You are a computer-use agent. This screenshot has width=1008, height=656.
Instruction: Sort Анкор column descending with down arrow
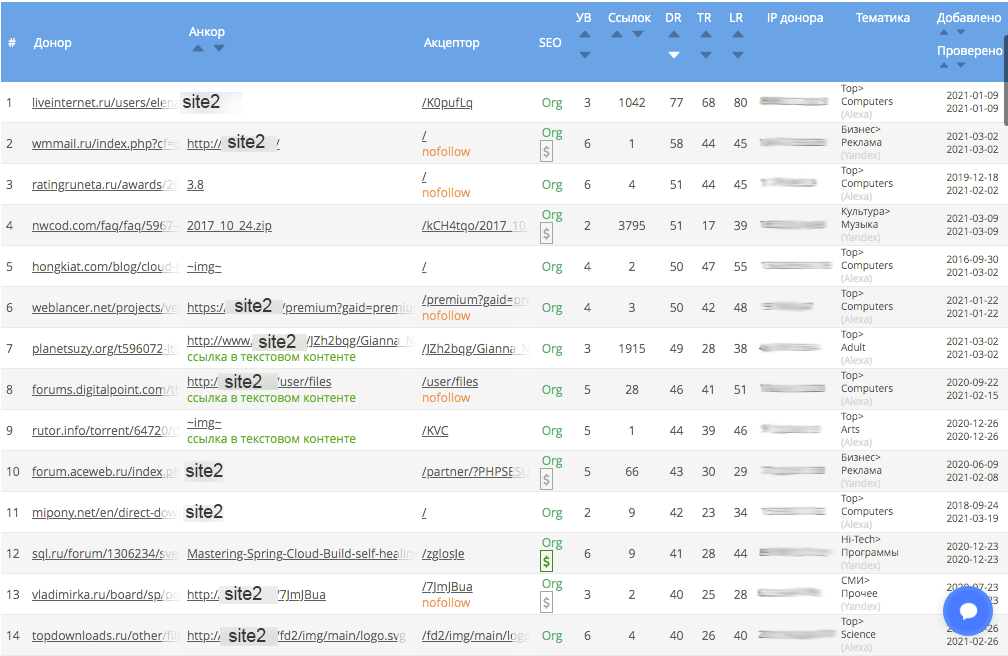point(219,48)
